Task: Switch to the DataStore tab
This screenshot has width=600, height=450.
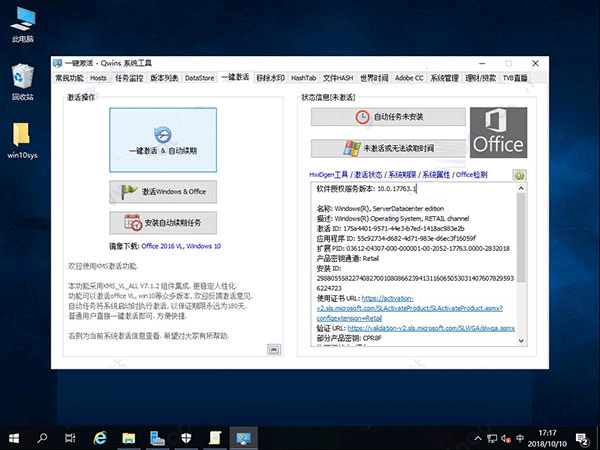Action: (200, 77)
